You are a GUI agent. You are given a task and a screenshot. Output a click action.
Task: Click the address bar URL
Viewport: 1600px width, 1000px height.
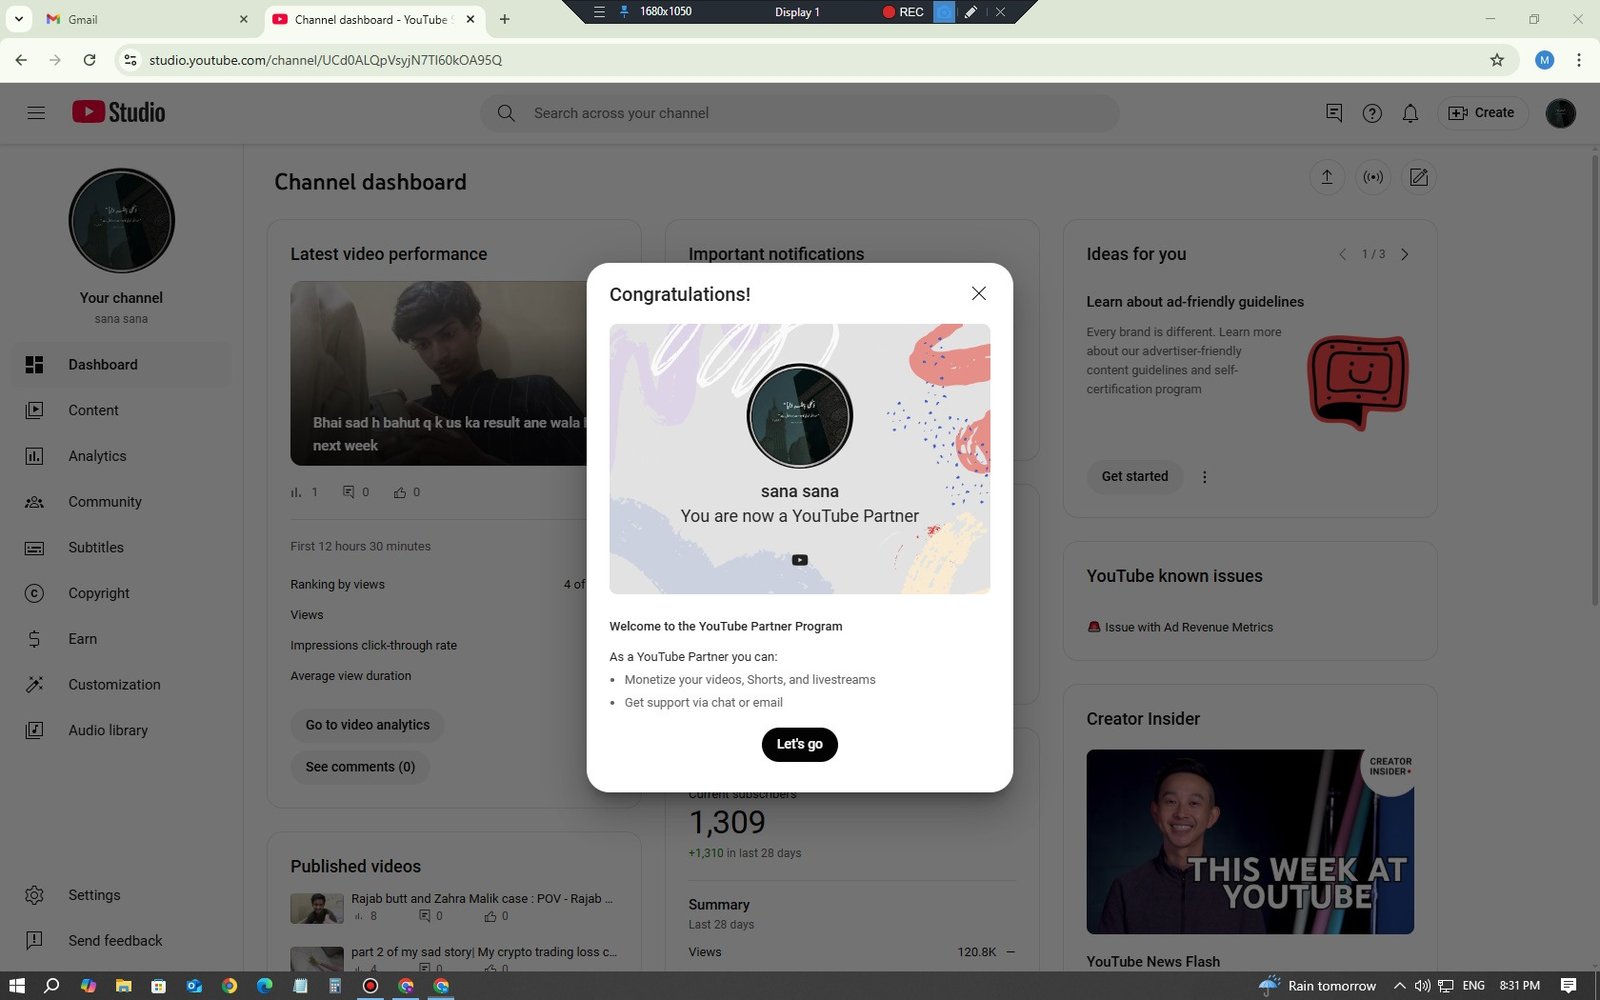click(325, 60)
